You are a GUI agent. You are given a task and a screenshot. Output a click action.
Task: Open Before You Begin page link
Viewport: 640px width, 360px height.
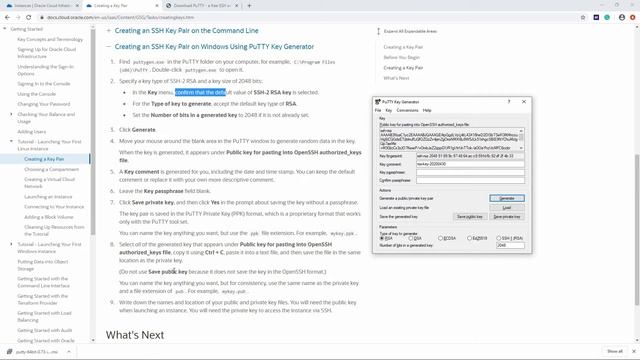tap(402, 58)
